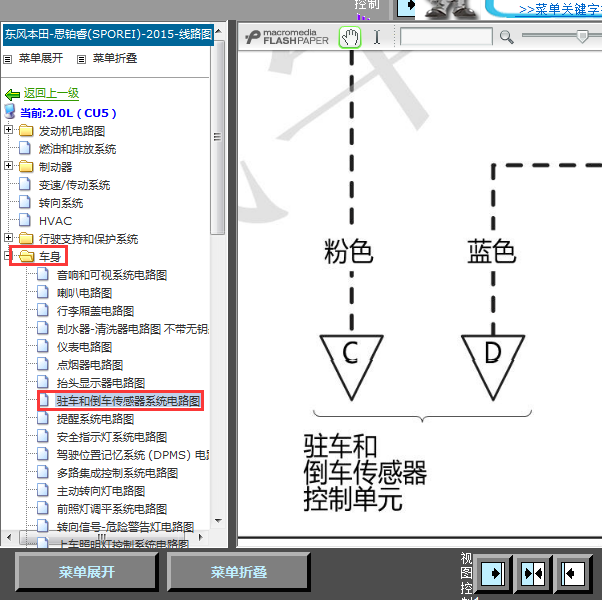Collapse the 车身 folder node
Viewport: 602px width, 601px height.
7,255
